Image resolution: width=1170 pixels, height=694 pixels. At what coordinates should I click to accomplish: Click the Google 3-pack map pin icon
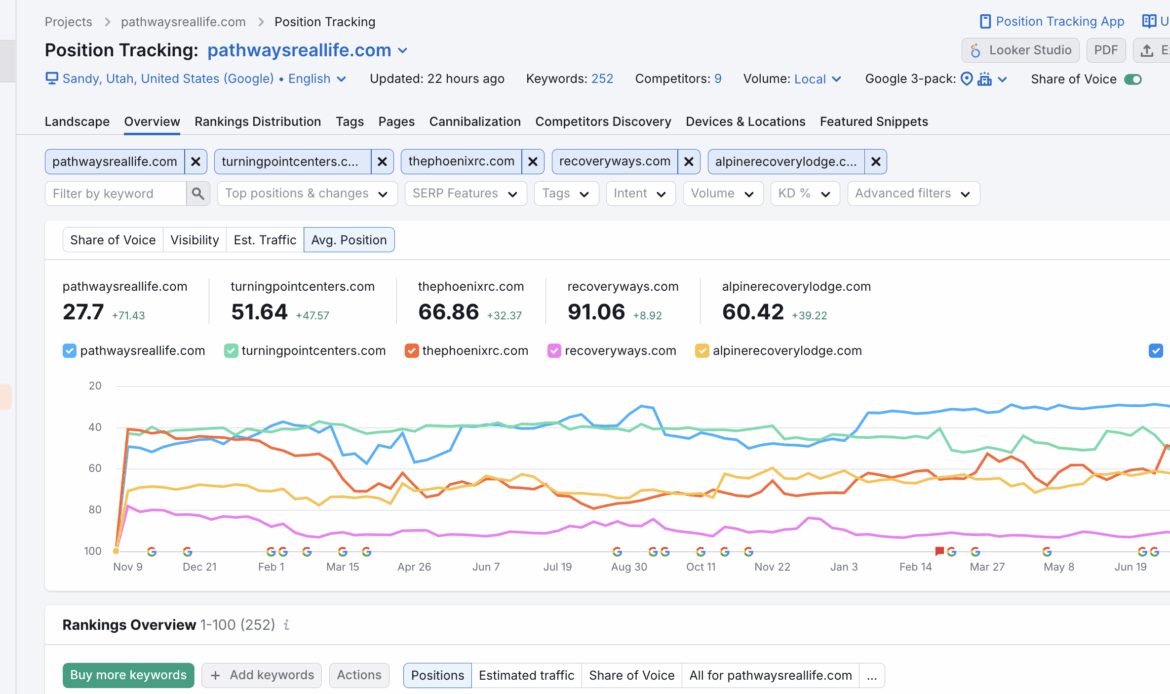tap(967, 79)
